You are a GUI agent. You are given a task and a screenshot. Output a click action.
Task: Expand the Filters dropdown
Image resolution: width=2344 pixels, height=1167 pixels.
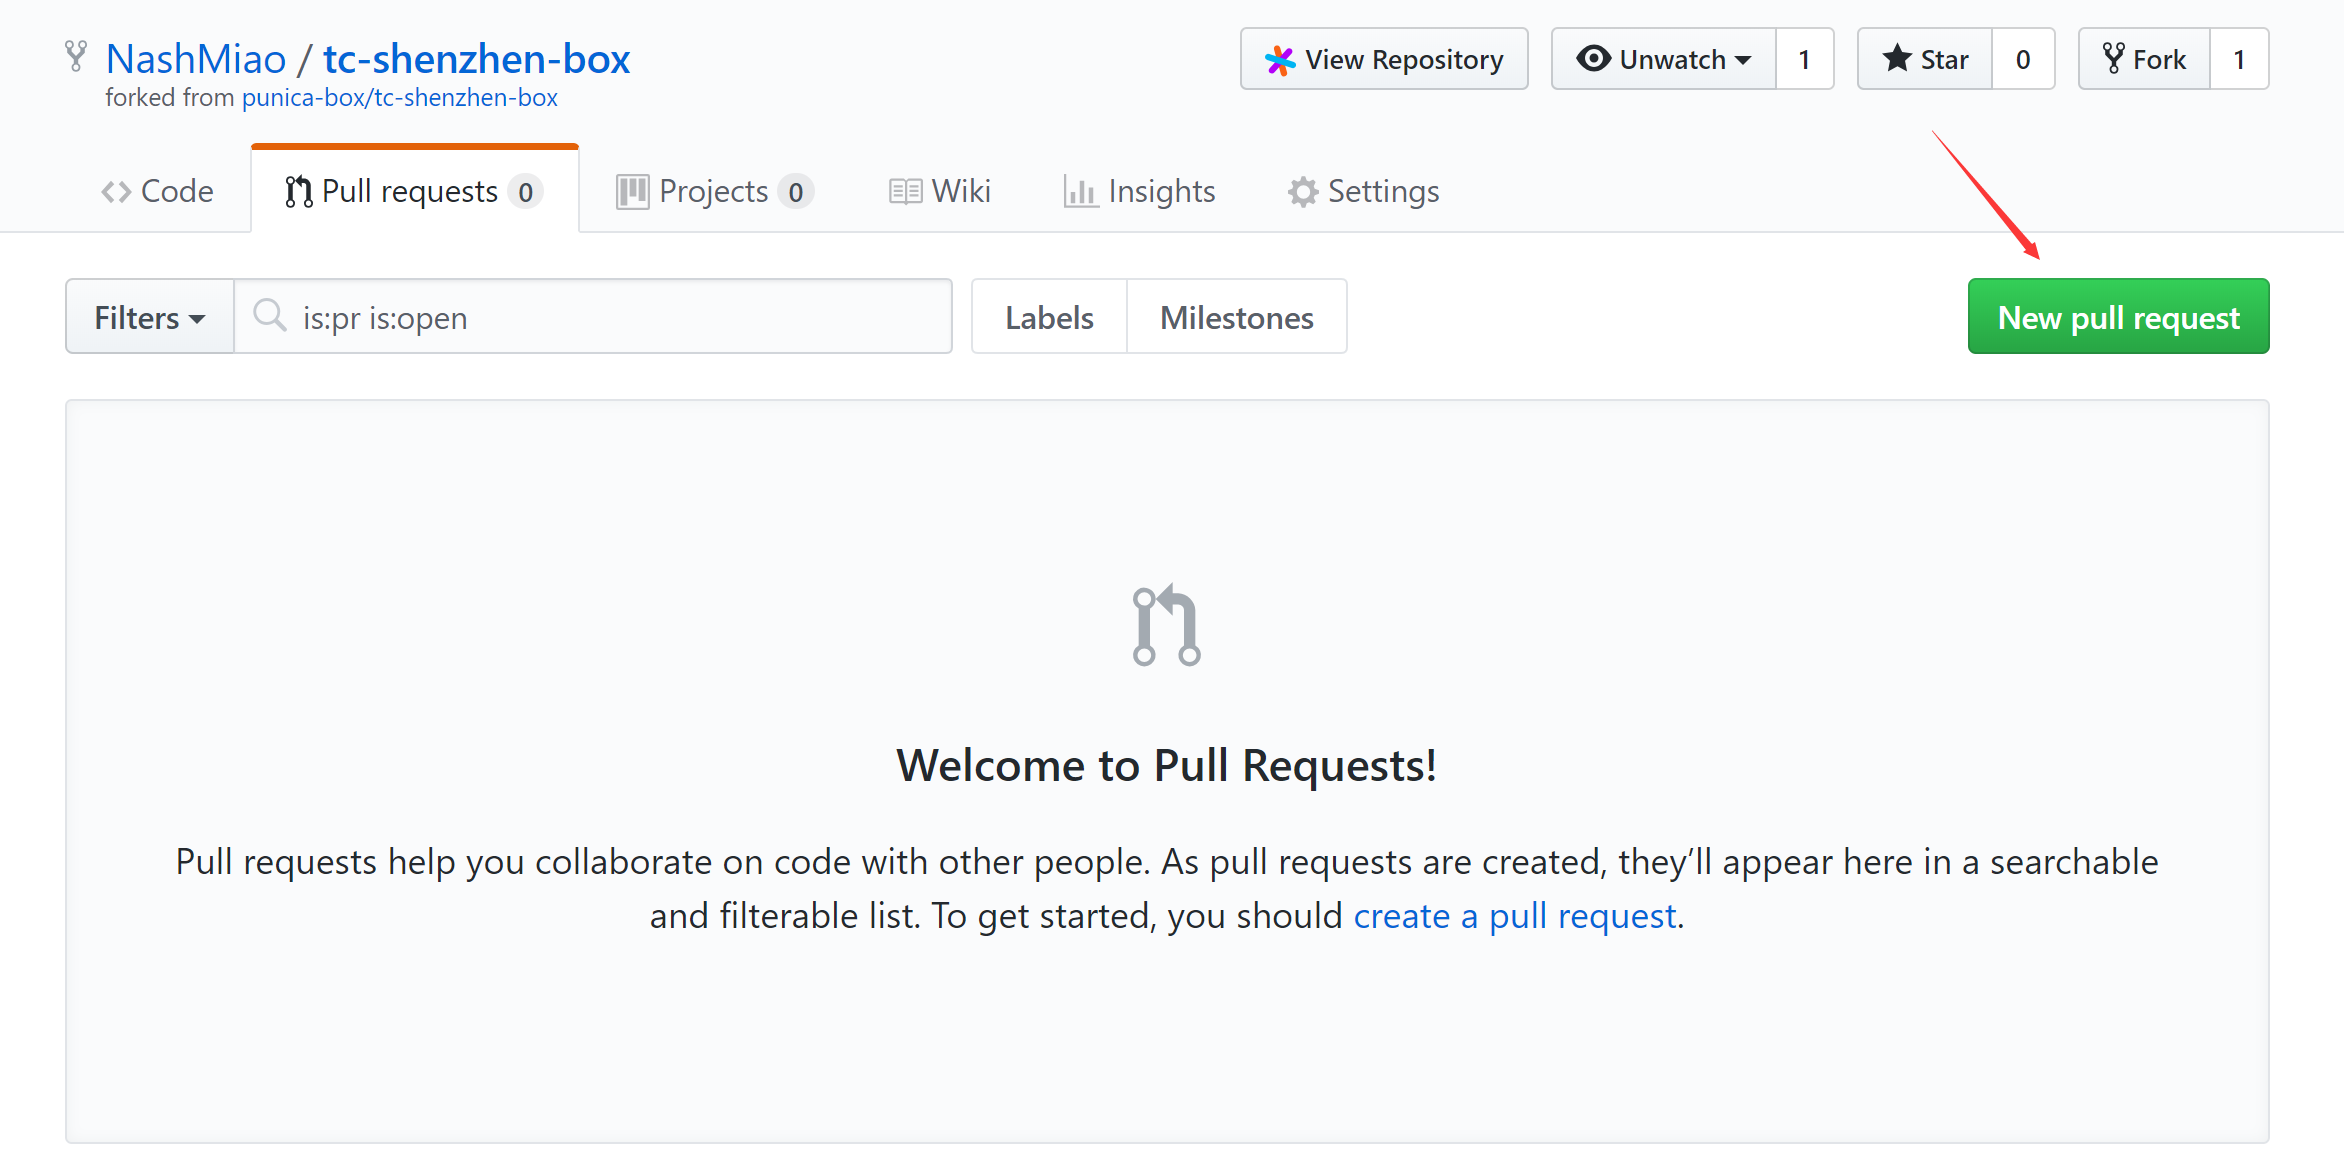[x=150, y=317]
